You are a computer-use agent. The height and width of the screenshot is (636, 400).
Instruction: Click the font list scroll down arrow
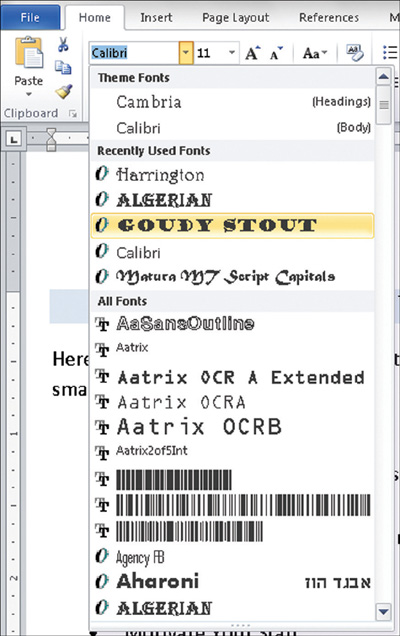(383, 610)
